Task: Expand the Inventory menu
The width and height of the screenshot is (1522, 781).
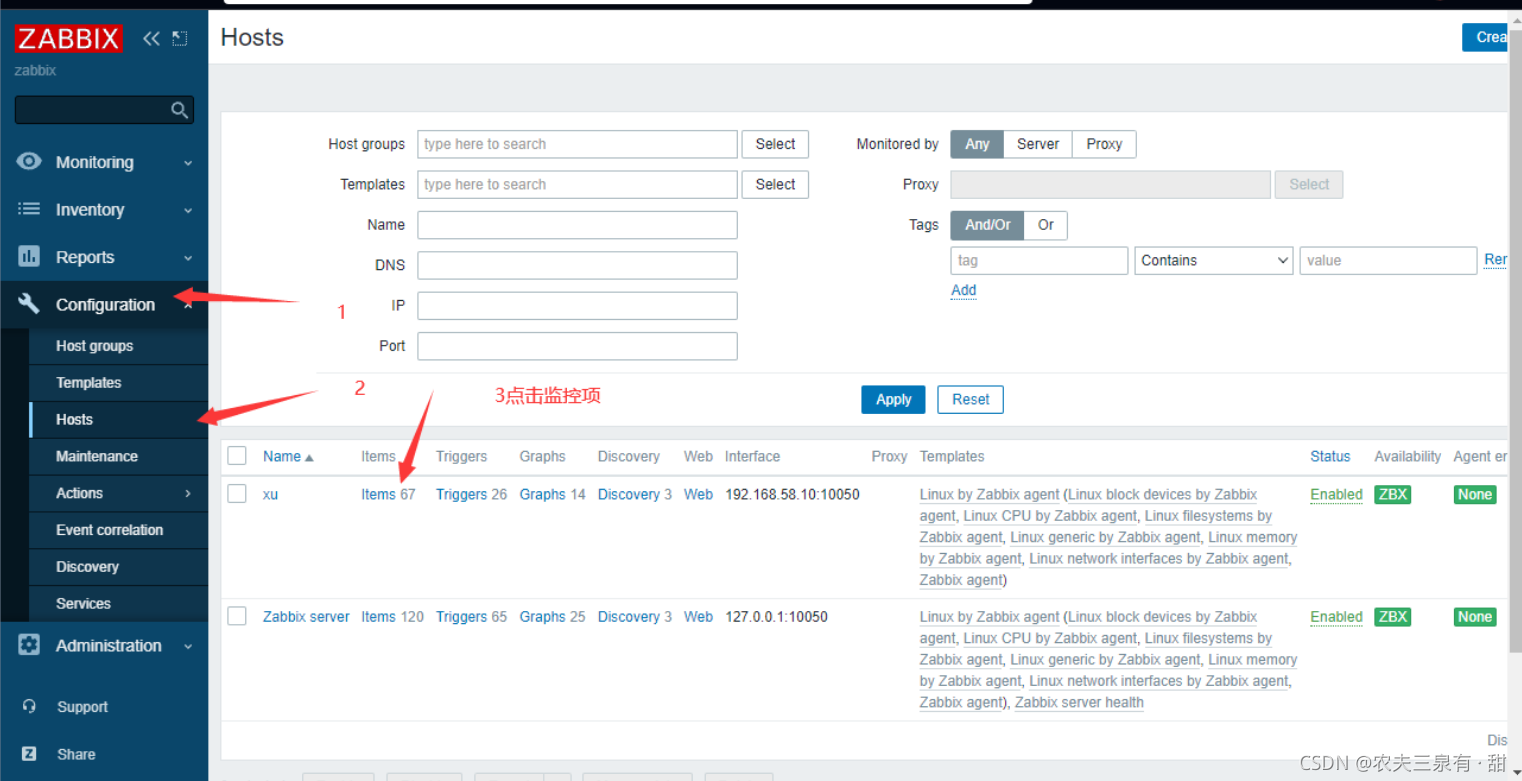Action: click(105, 209)
